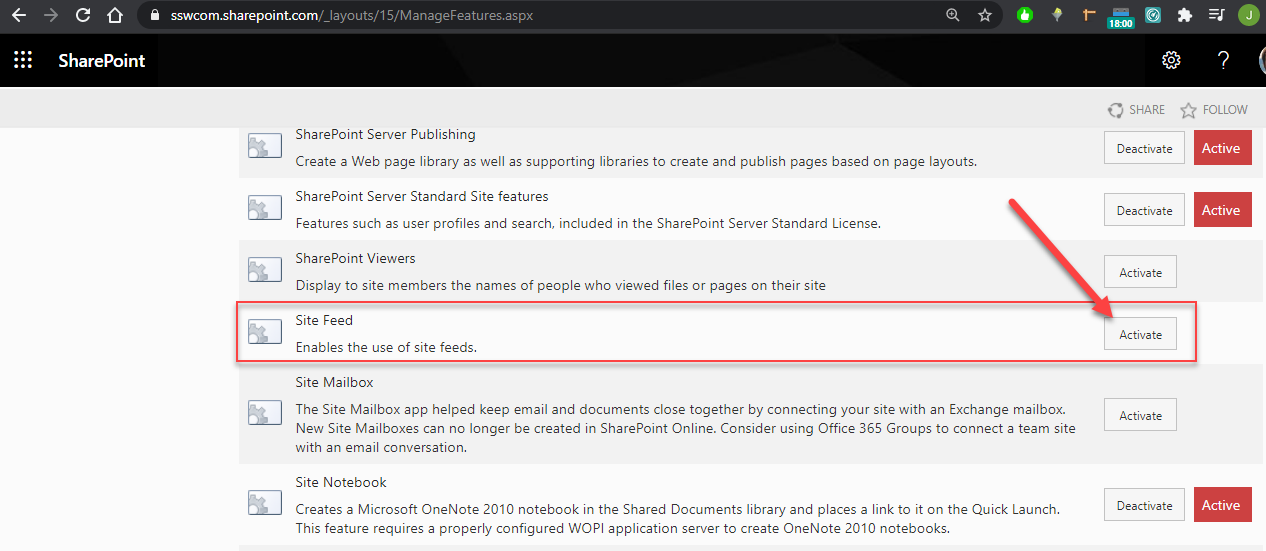Activate the Site Mailbox feature
1266x551 pixels.
(1140, 415)
